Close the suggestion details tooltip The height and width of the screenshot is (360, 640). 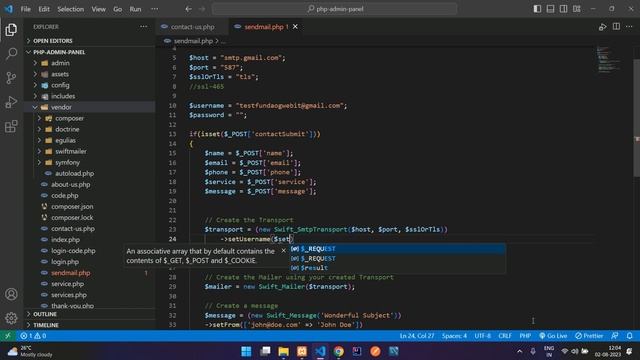pyautogui.click(x=284, y=251)
